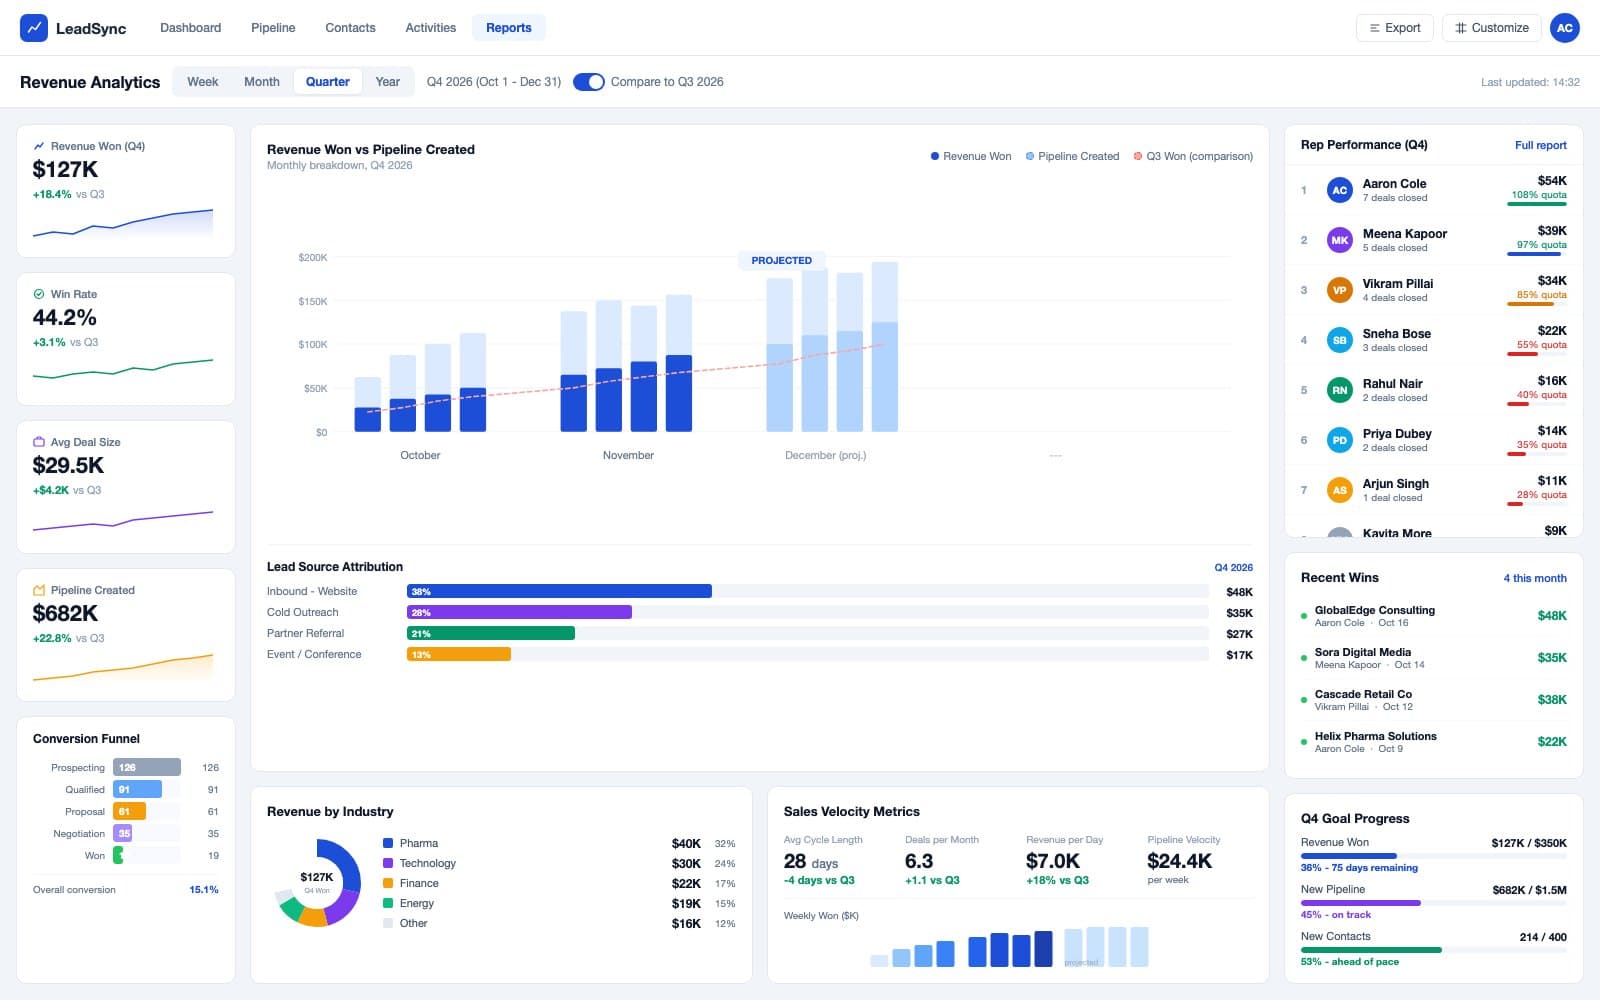Select Priya Dubey's PD avatar
This screenshot has height=1000, width=1600.
click(x=1340, y=440)
